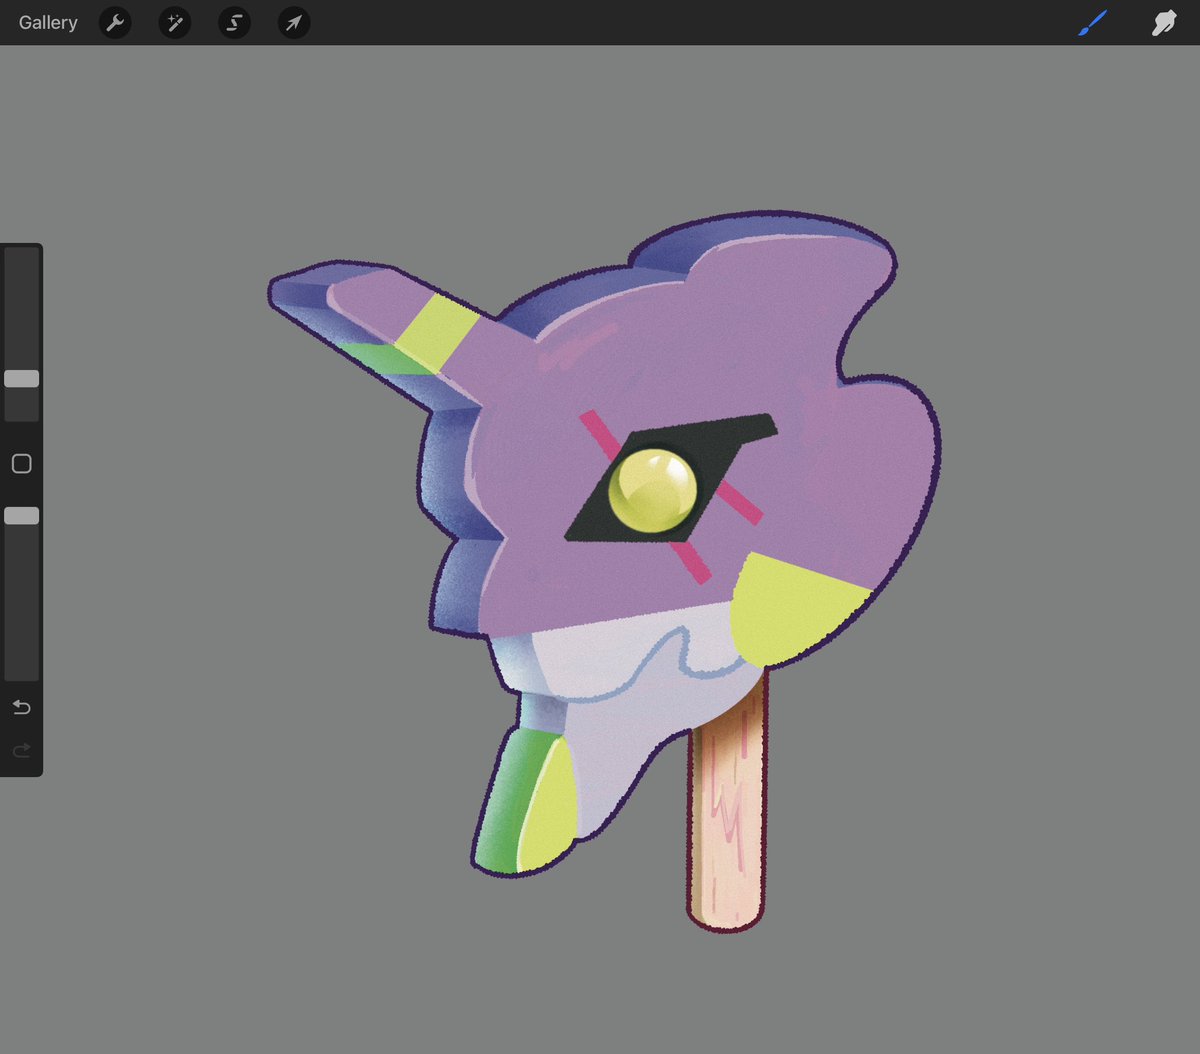The image size is (1200, 1054).
Task: Redo the undone stroke
Action: pos(21,750)
